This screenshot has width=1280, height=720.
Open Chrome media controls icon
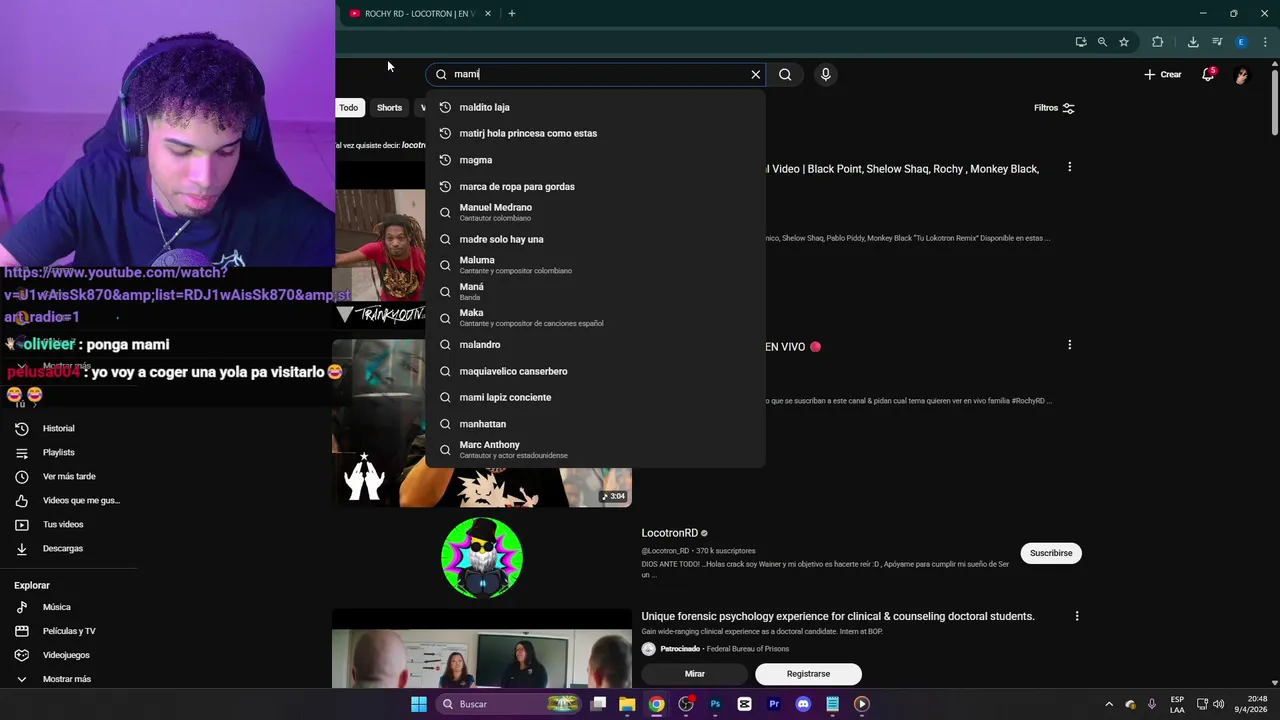[x=1217, y=42]
